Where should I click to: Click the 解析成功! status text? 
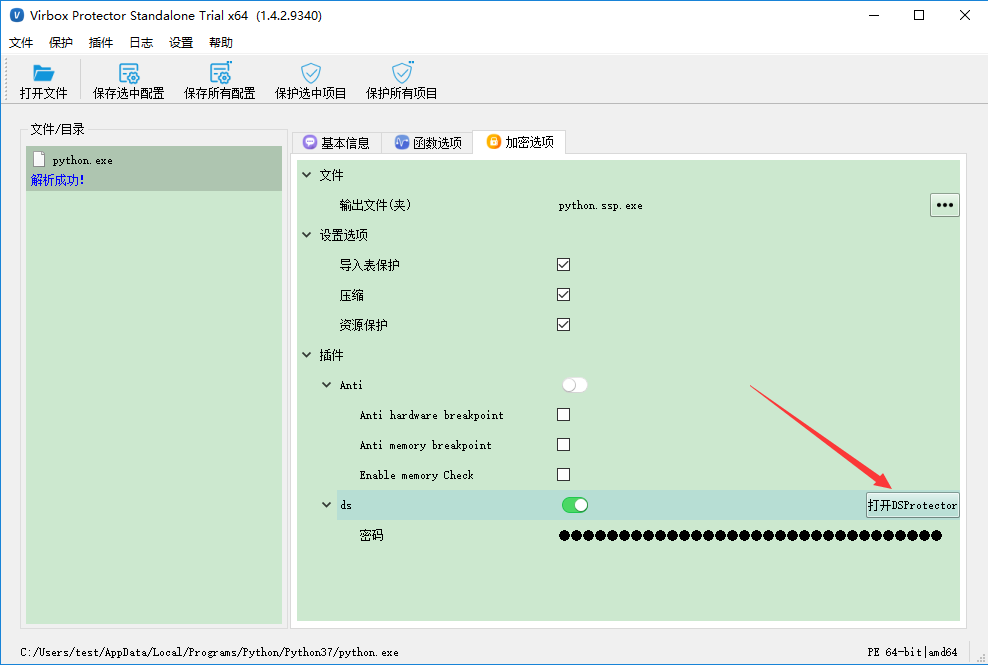(x=57, y=180)
